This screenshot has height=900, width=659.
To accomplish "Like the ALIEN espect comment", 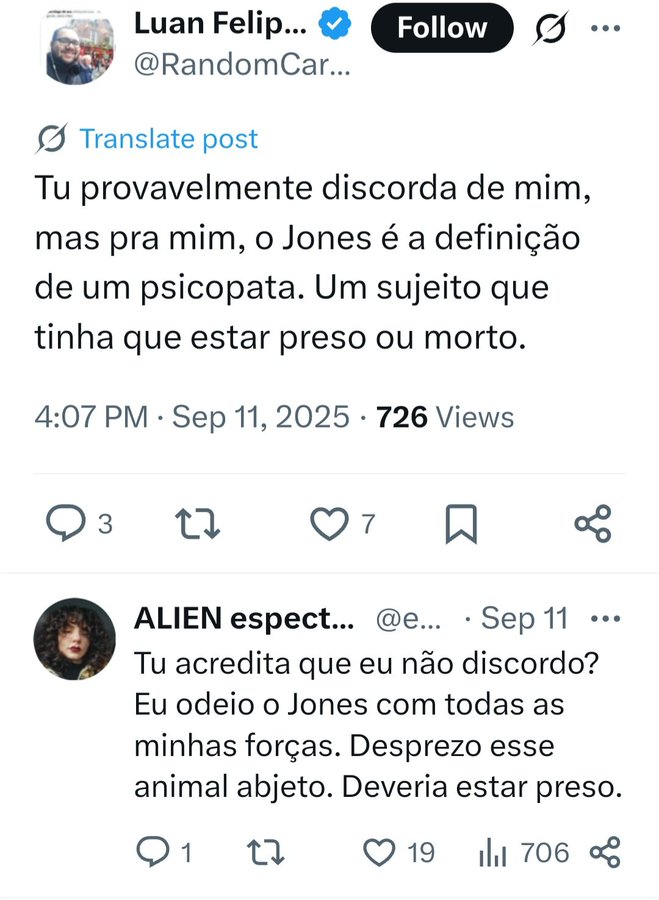I will pyautogui.click(x=379, y=852).
